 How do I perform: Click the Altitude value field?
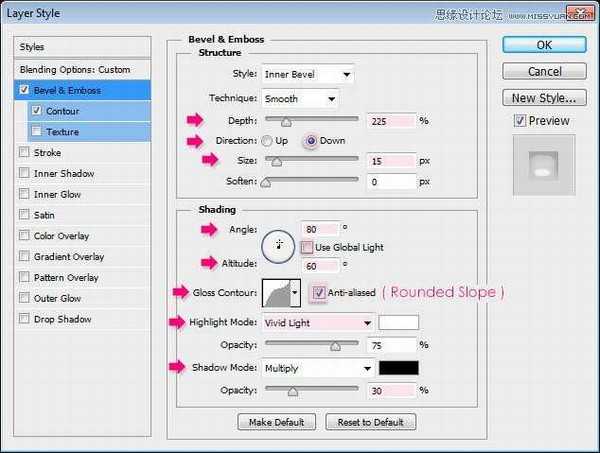pos(320,266)
